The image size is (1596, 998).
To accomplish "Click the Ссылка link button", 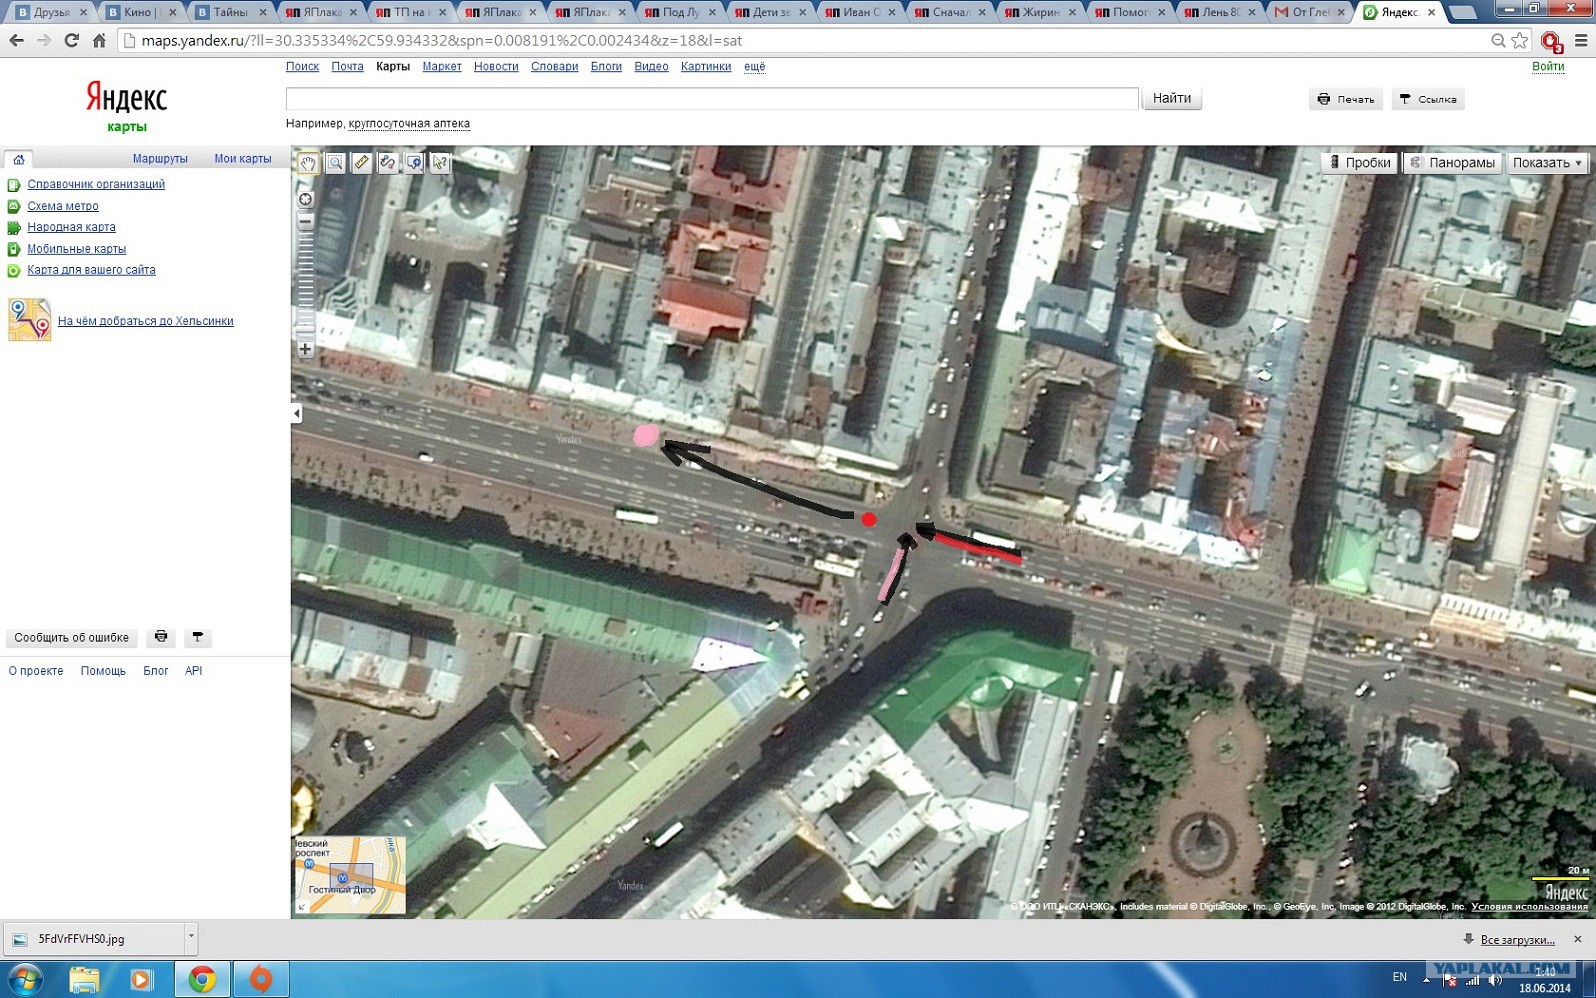I will pyautogui.click(x=1428, y=99).
